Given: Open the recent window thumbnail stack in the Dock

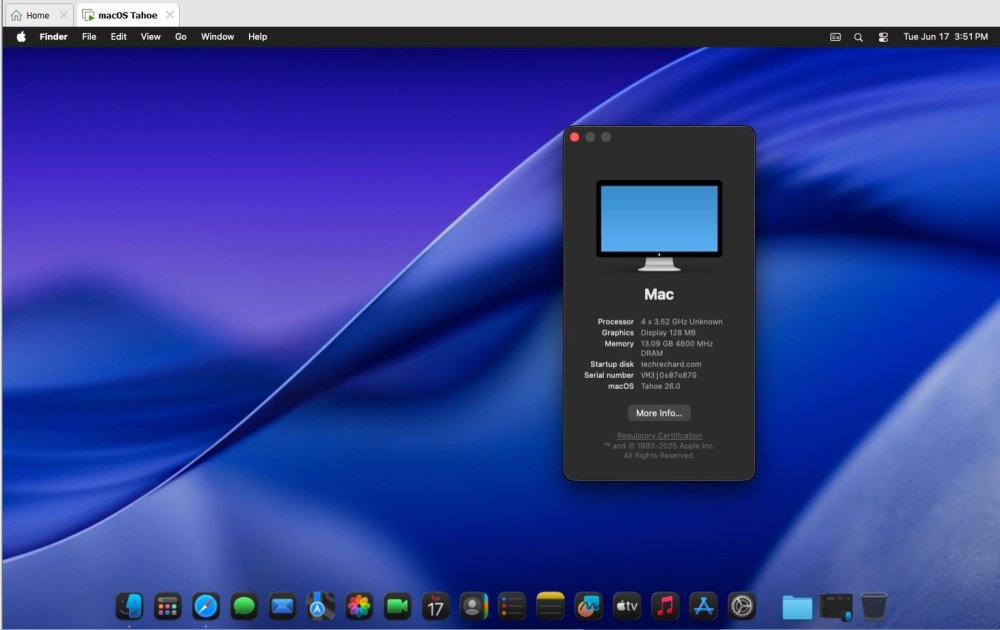Looking at the screenshot, I should [835, 606].
